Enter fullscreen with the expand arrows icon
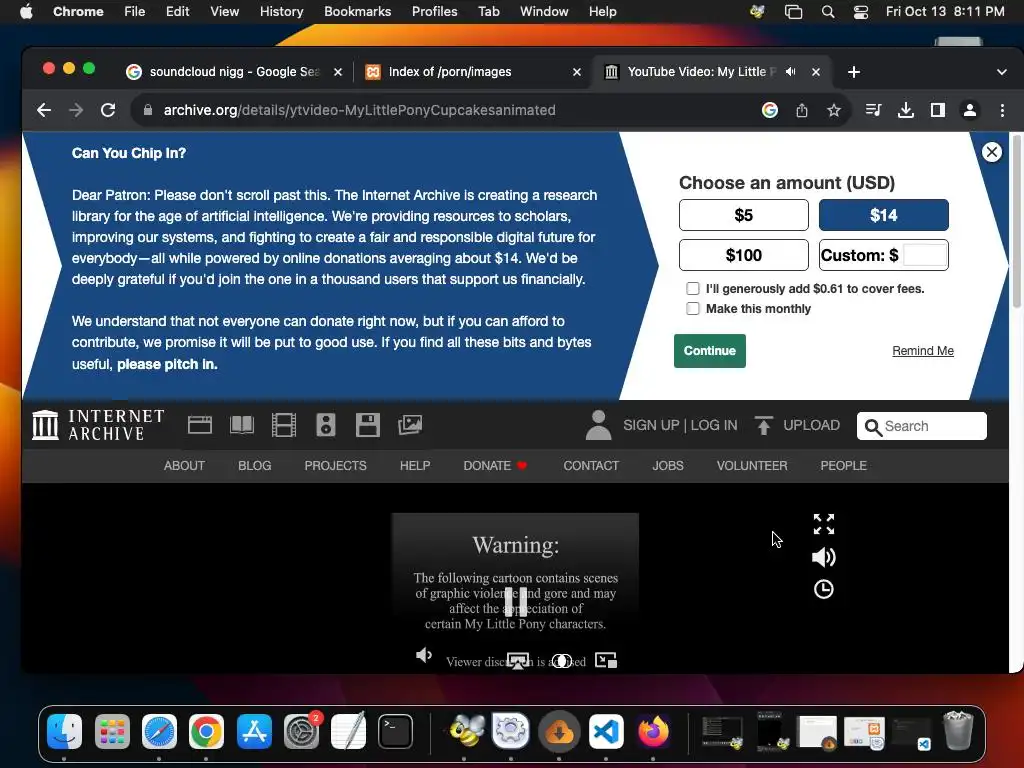1024x768 pixels. click(824, 524)
